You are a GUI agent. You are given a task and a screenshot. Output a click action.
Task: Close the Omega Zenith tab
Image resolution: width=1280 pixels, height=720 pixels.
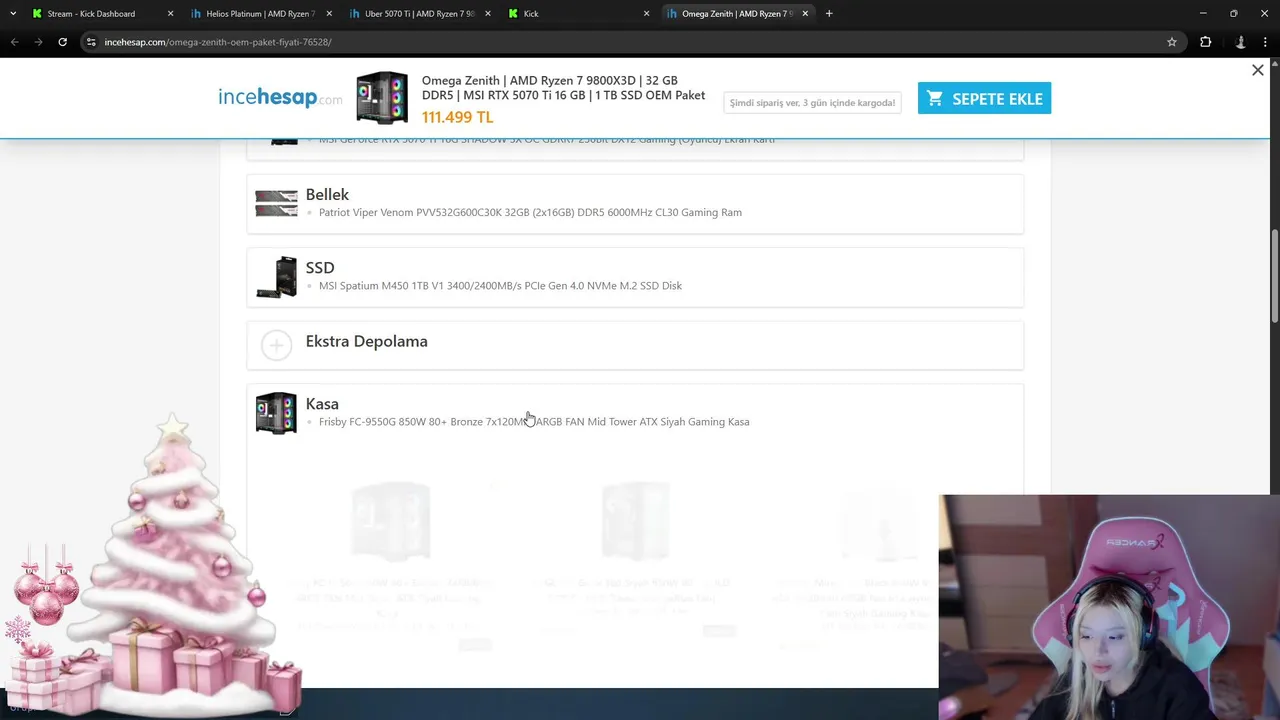tap(805, 14)
